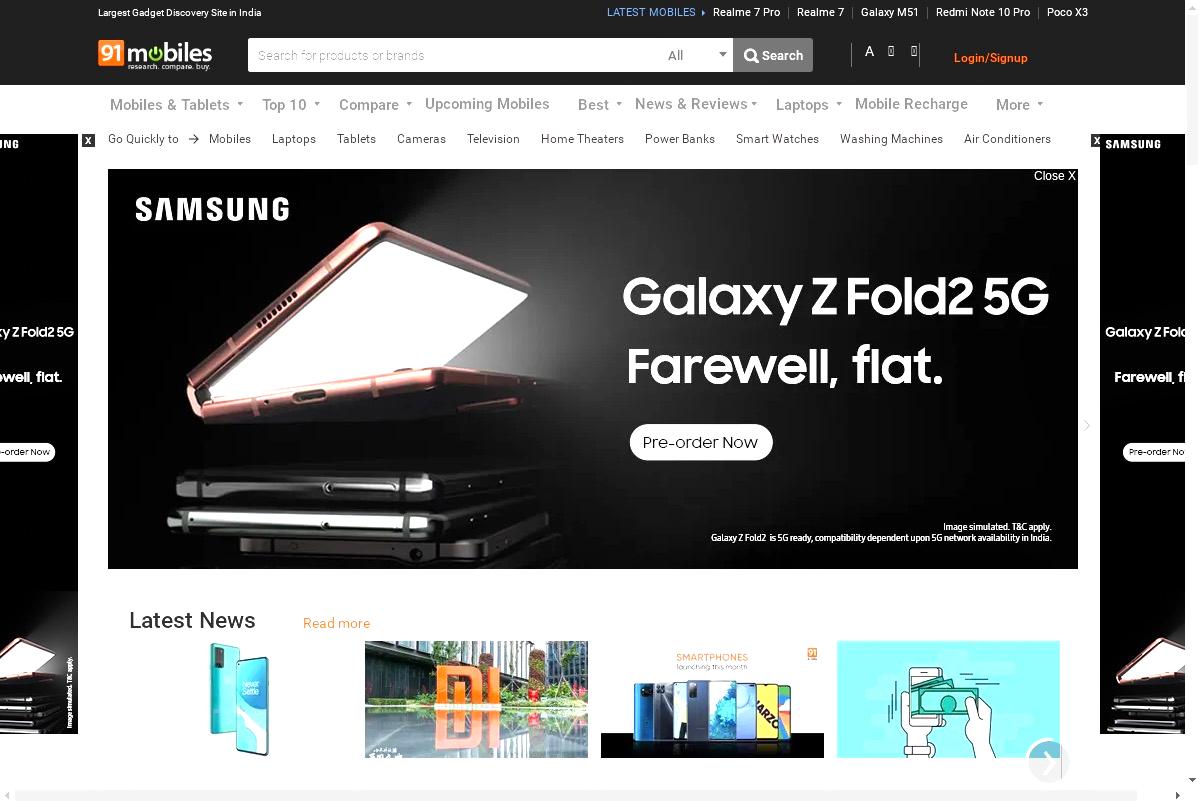Click the round next arrow in Latest News
The height and width of the screenshot is (803, 1200).
point(1048,762)
